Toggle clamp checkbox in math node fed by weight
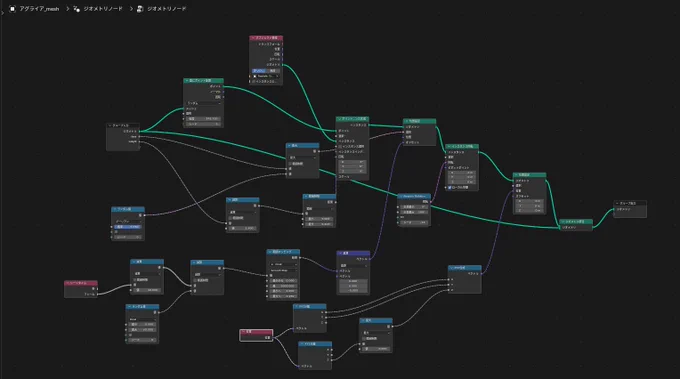Image resolution: width=680 pixels, height=379 pixels. (231, 218)
